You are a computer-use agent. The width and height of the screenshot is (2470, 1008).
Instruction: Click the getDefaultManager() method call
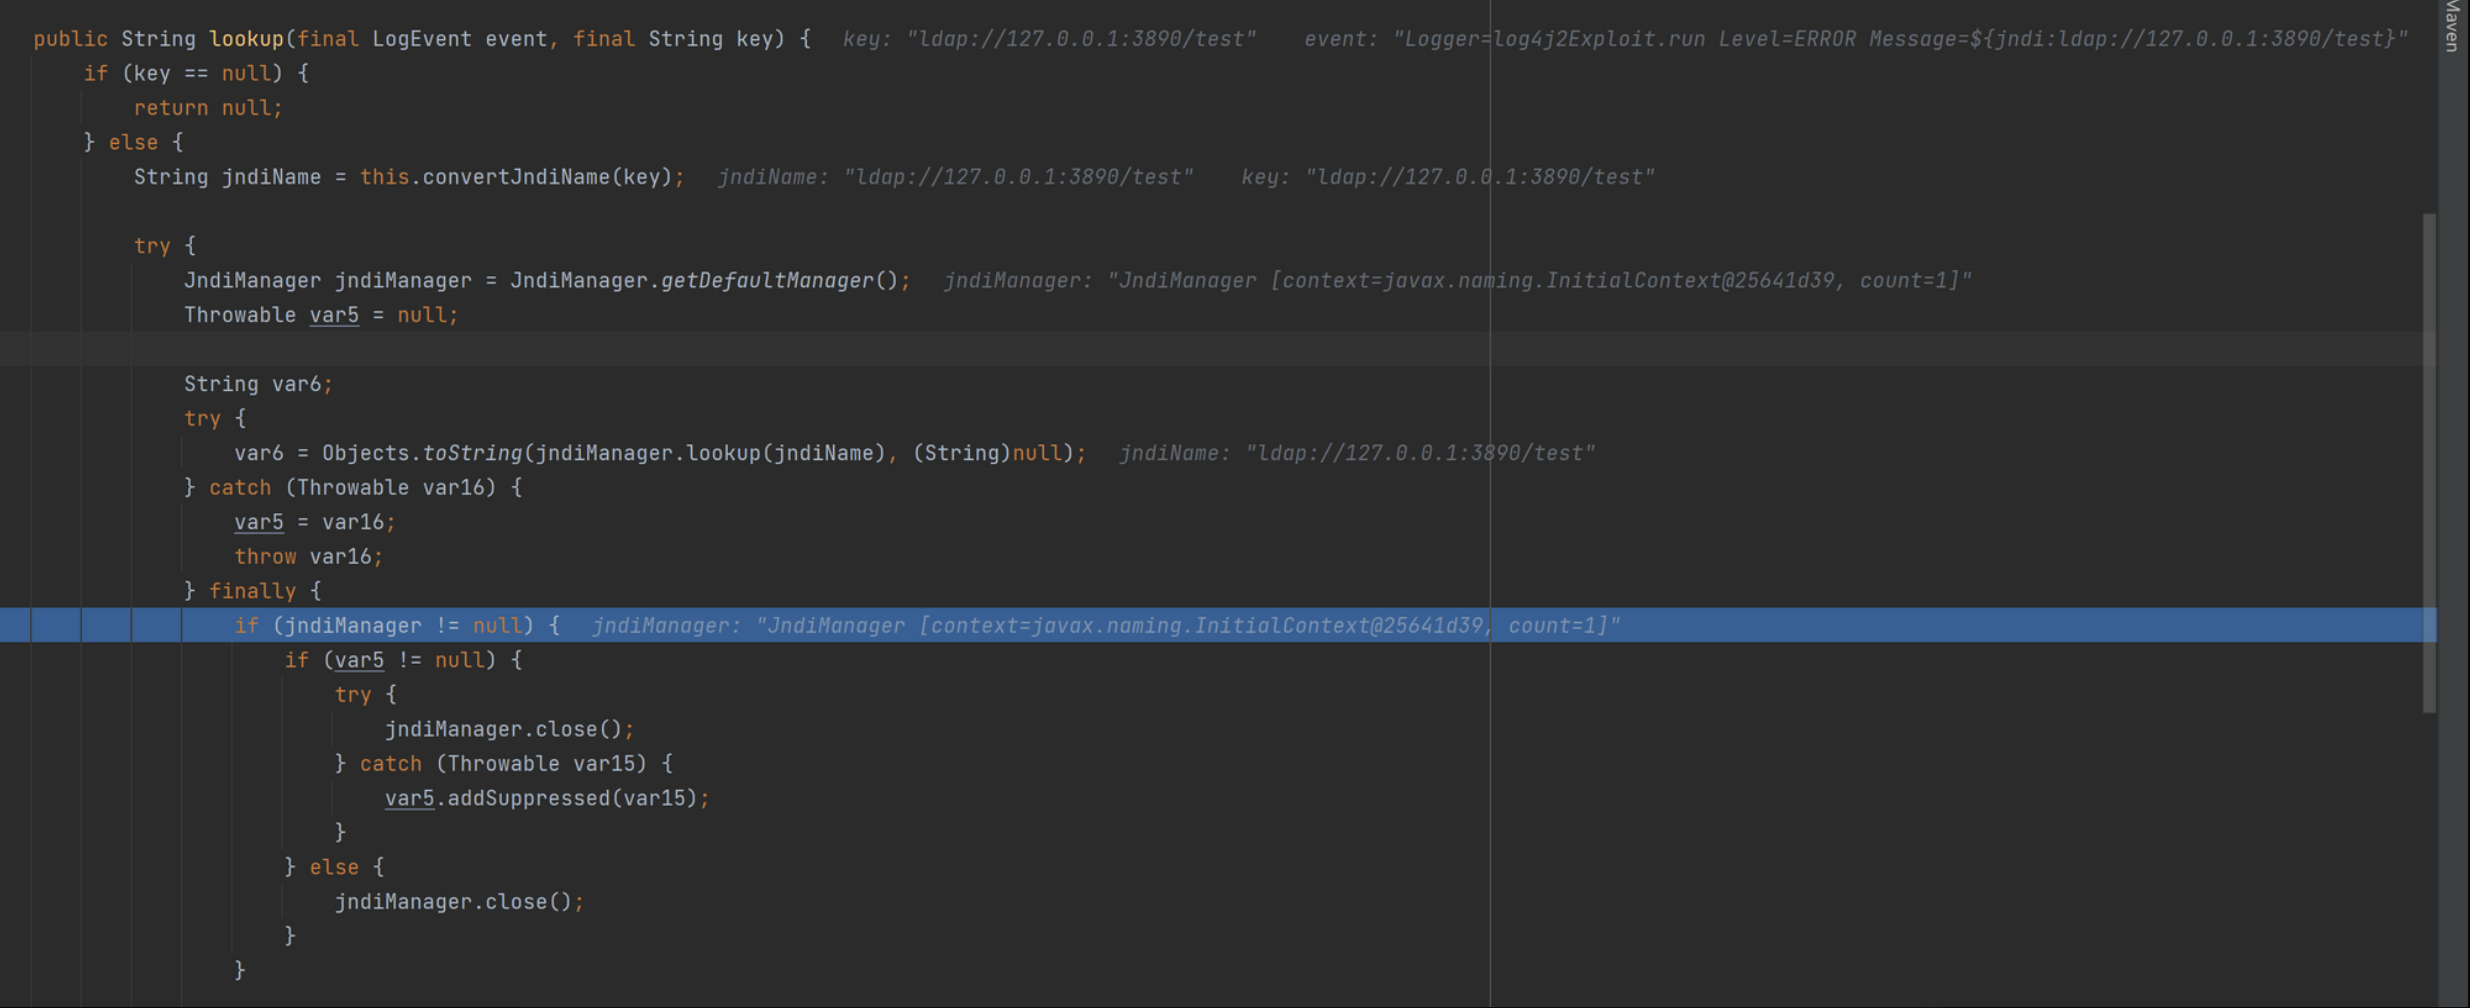pos(767,281)
